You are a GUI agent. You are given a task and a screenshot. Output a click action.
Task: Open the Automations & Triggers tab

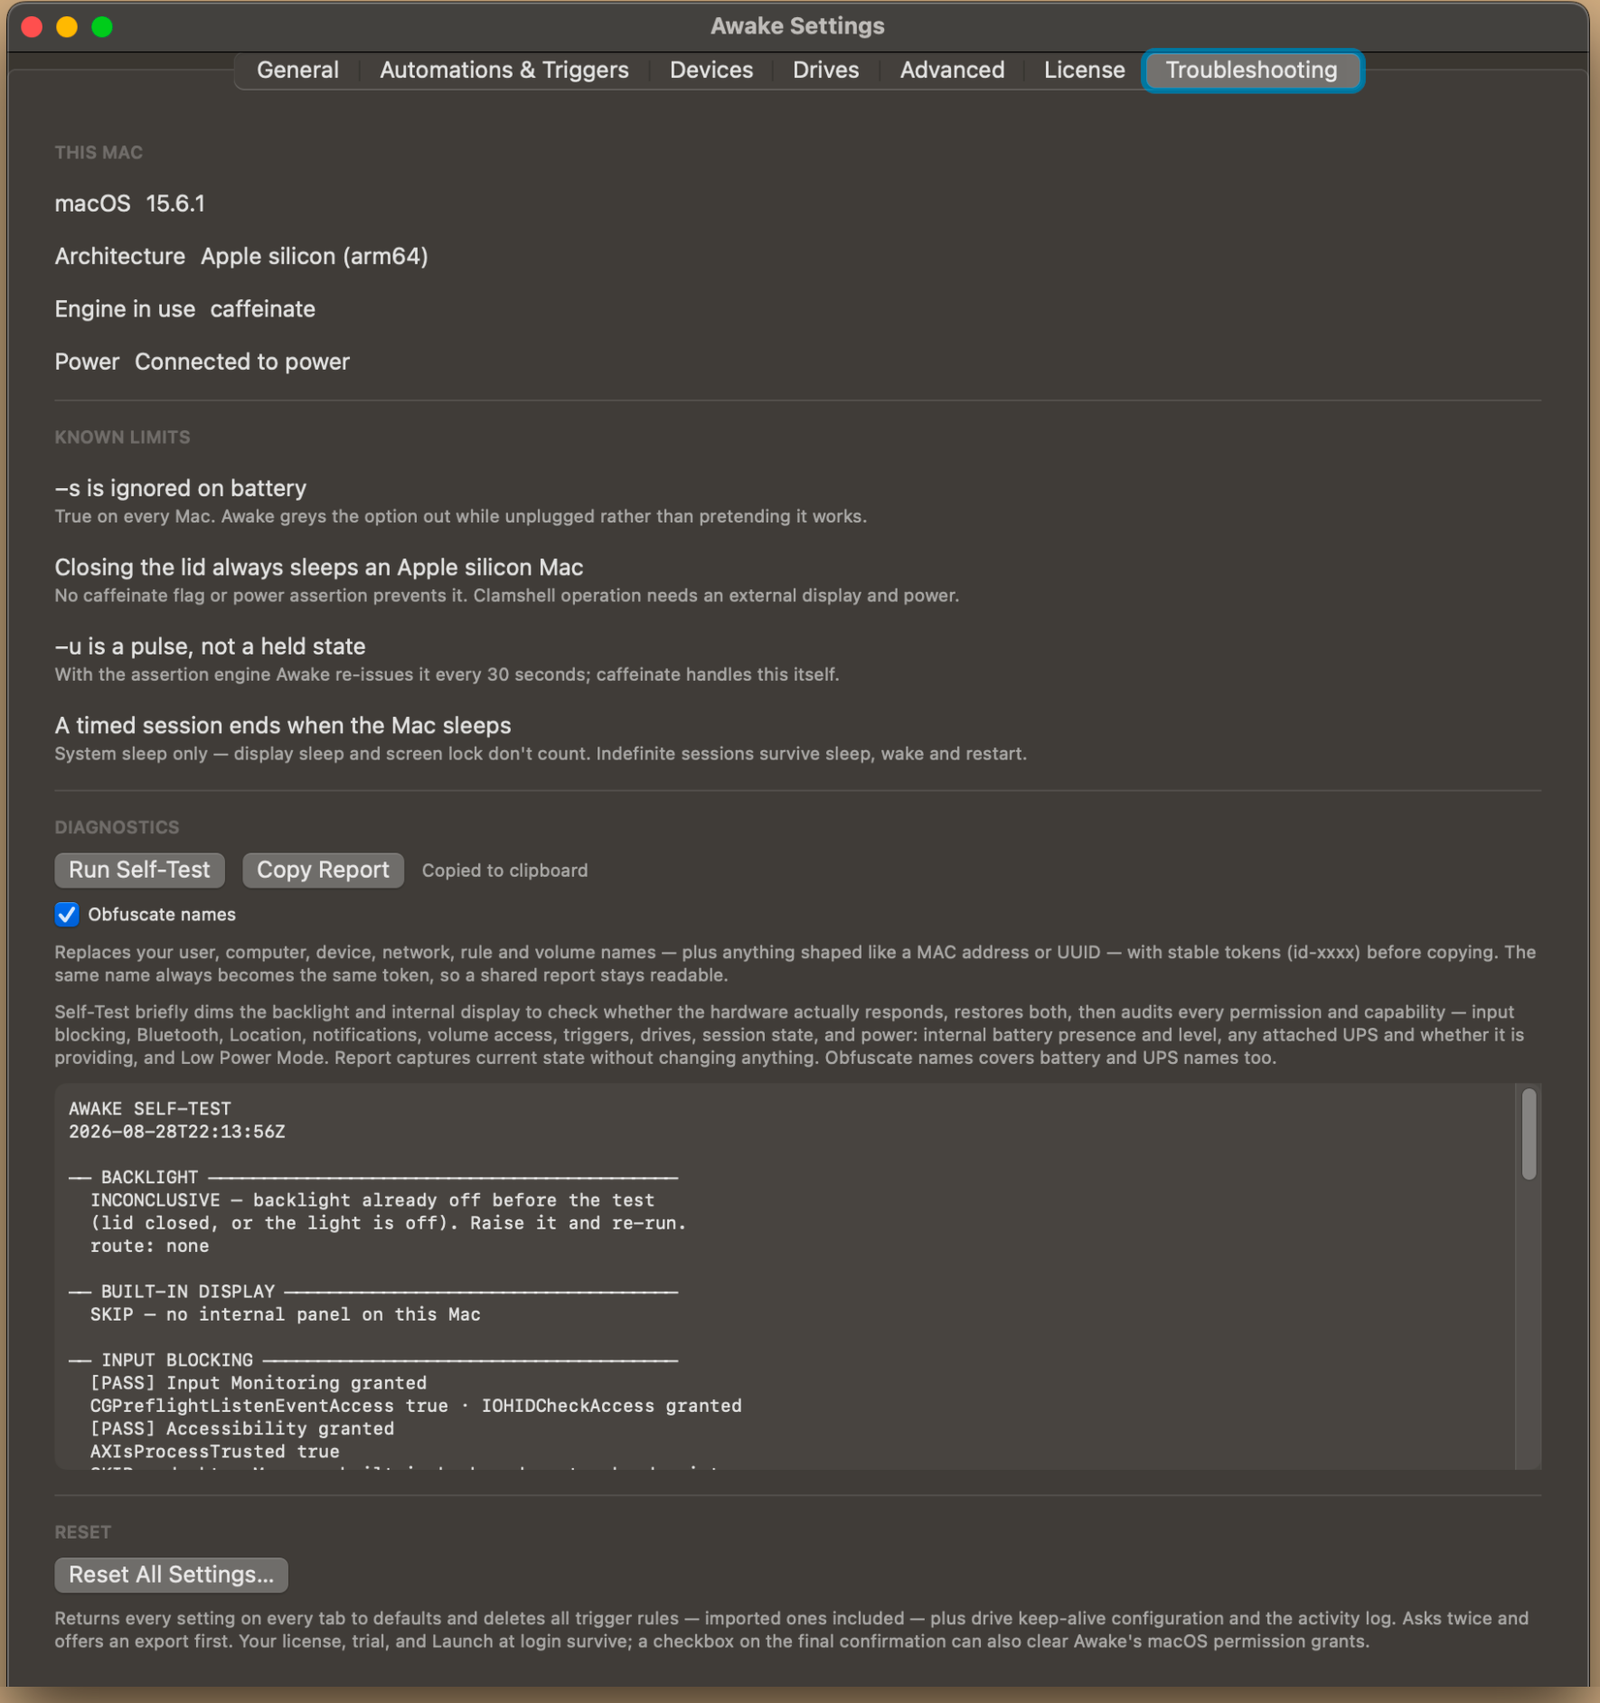pos(504,70)
